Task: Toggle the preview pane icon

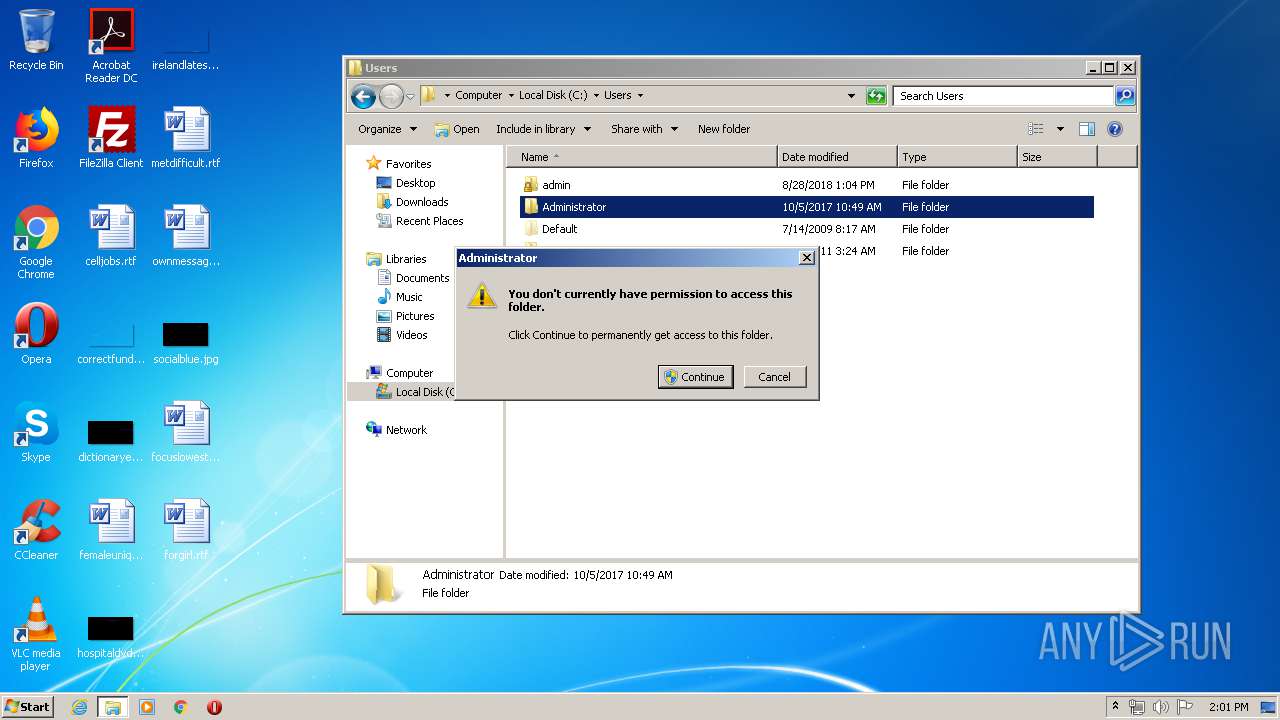Action: (1087, 129)
